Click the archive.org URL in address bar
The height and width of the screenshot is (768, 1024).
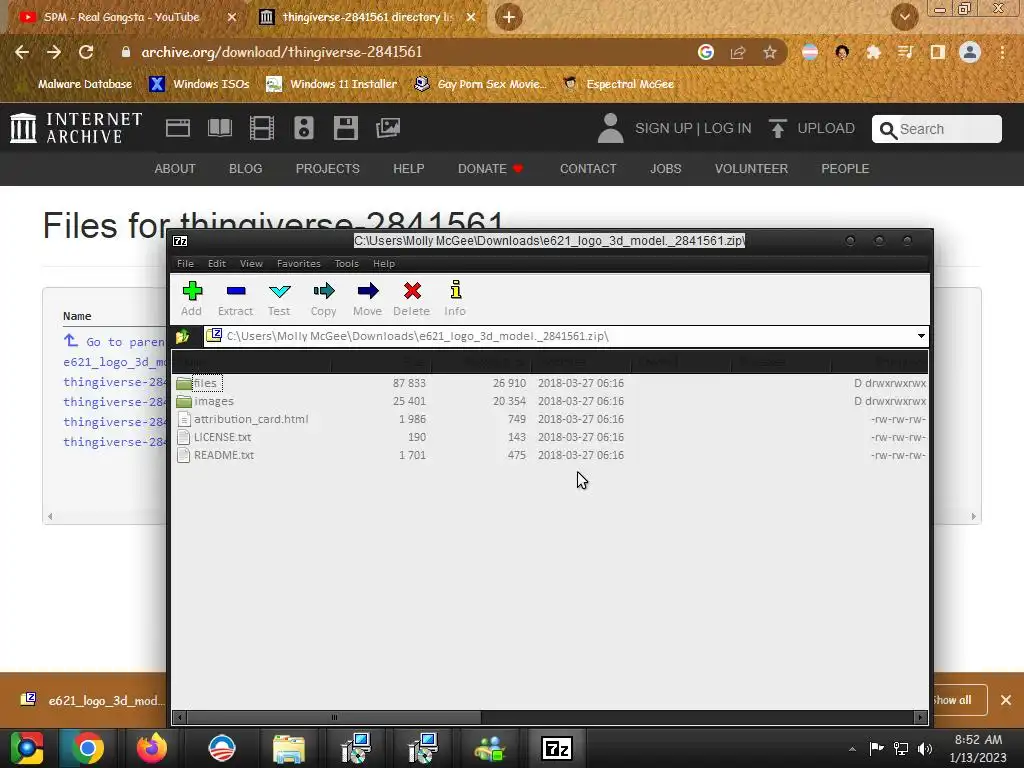point(281,52)
